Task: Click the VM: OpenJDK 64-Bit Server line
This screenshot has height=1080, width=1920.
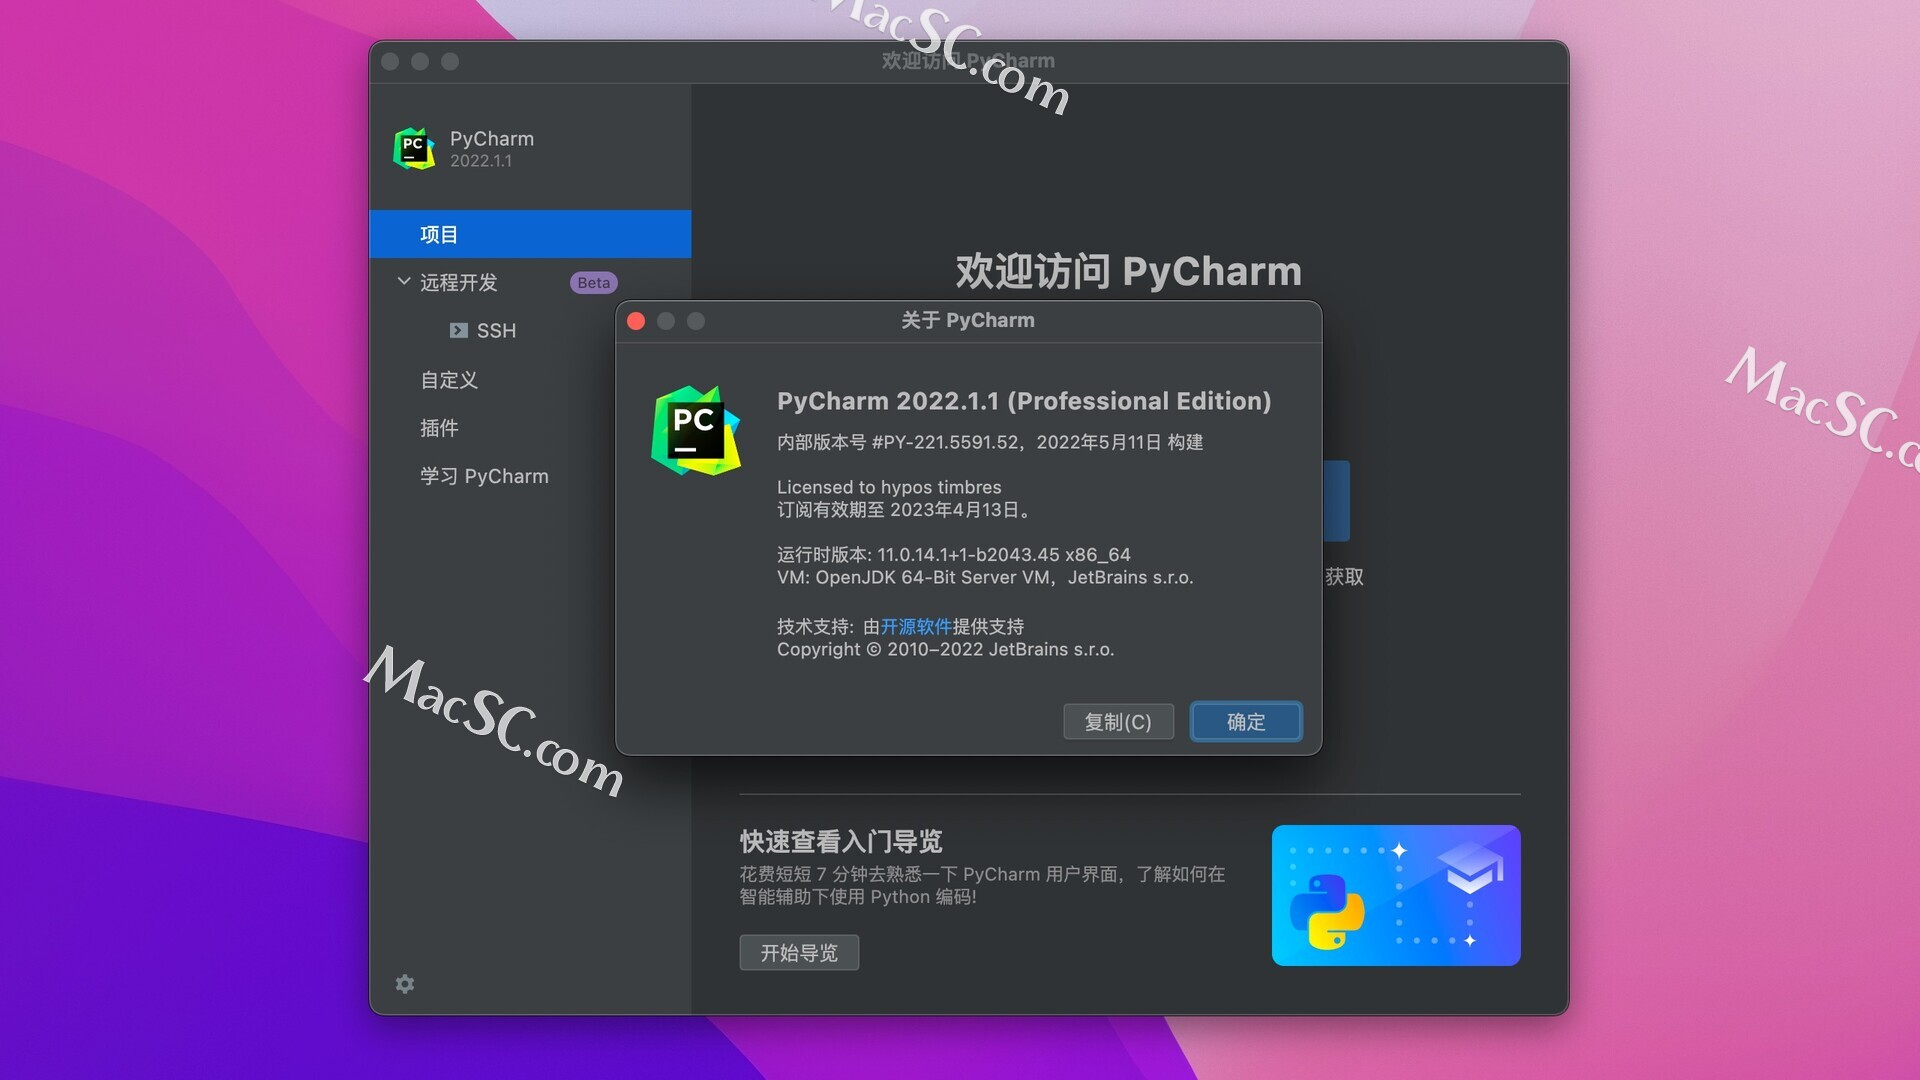Action: tap(985, 577)
